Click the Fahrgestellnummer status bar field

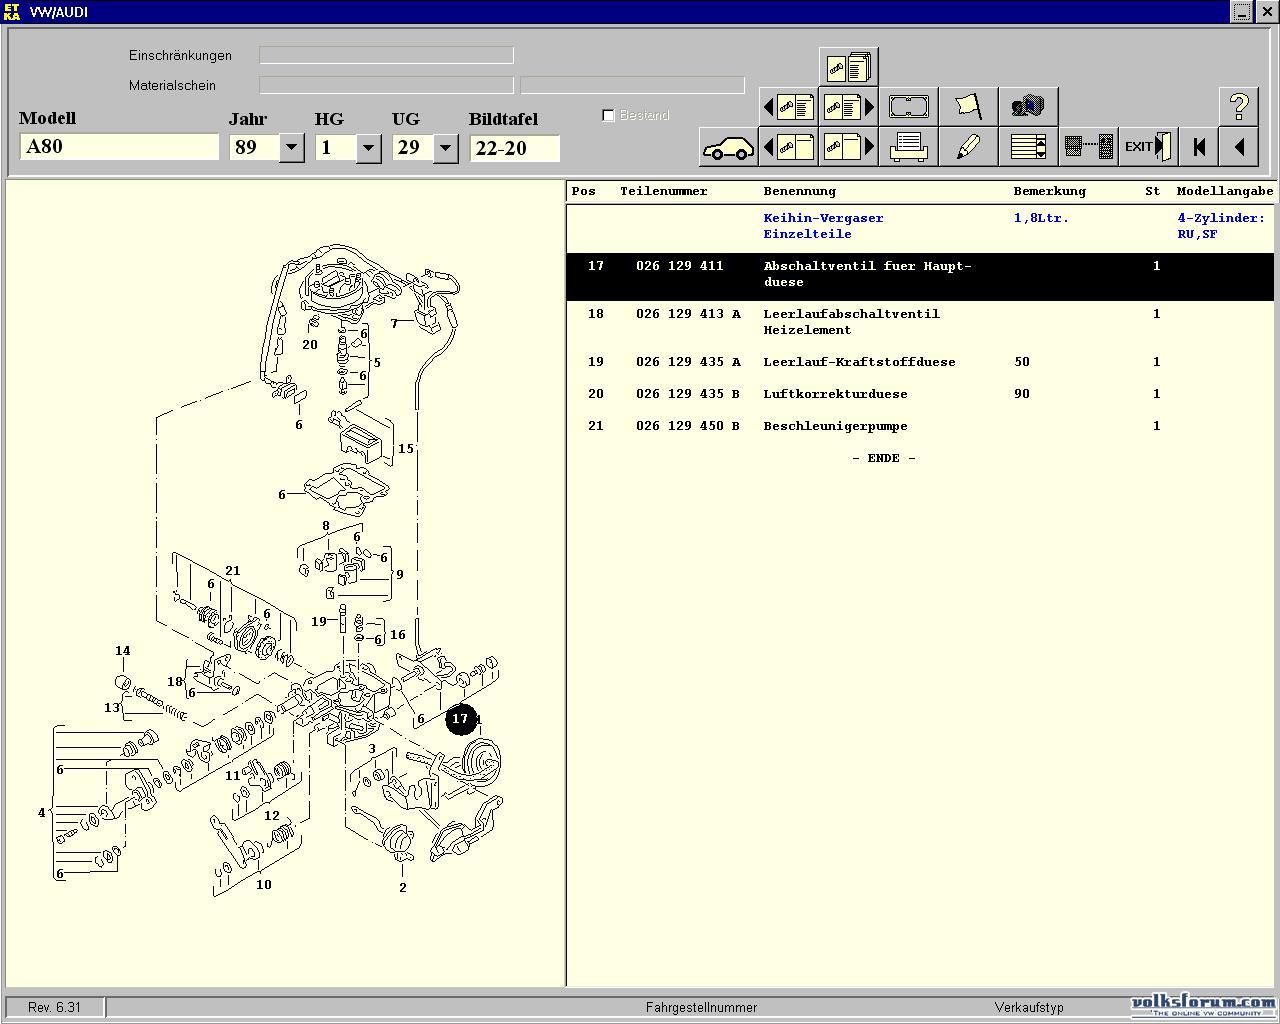pyautogui.click(x=701, y=1007)
